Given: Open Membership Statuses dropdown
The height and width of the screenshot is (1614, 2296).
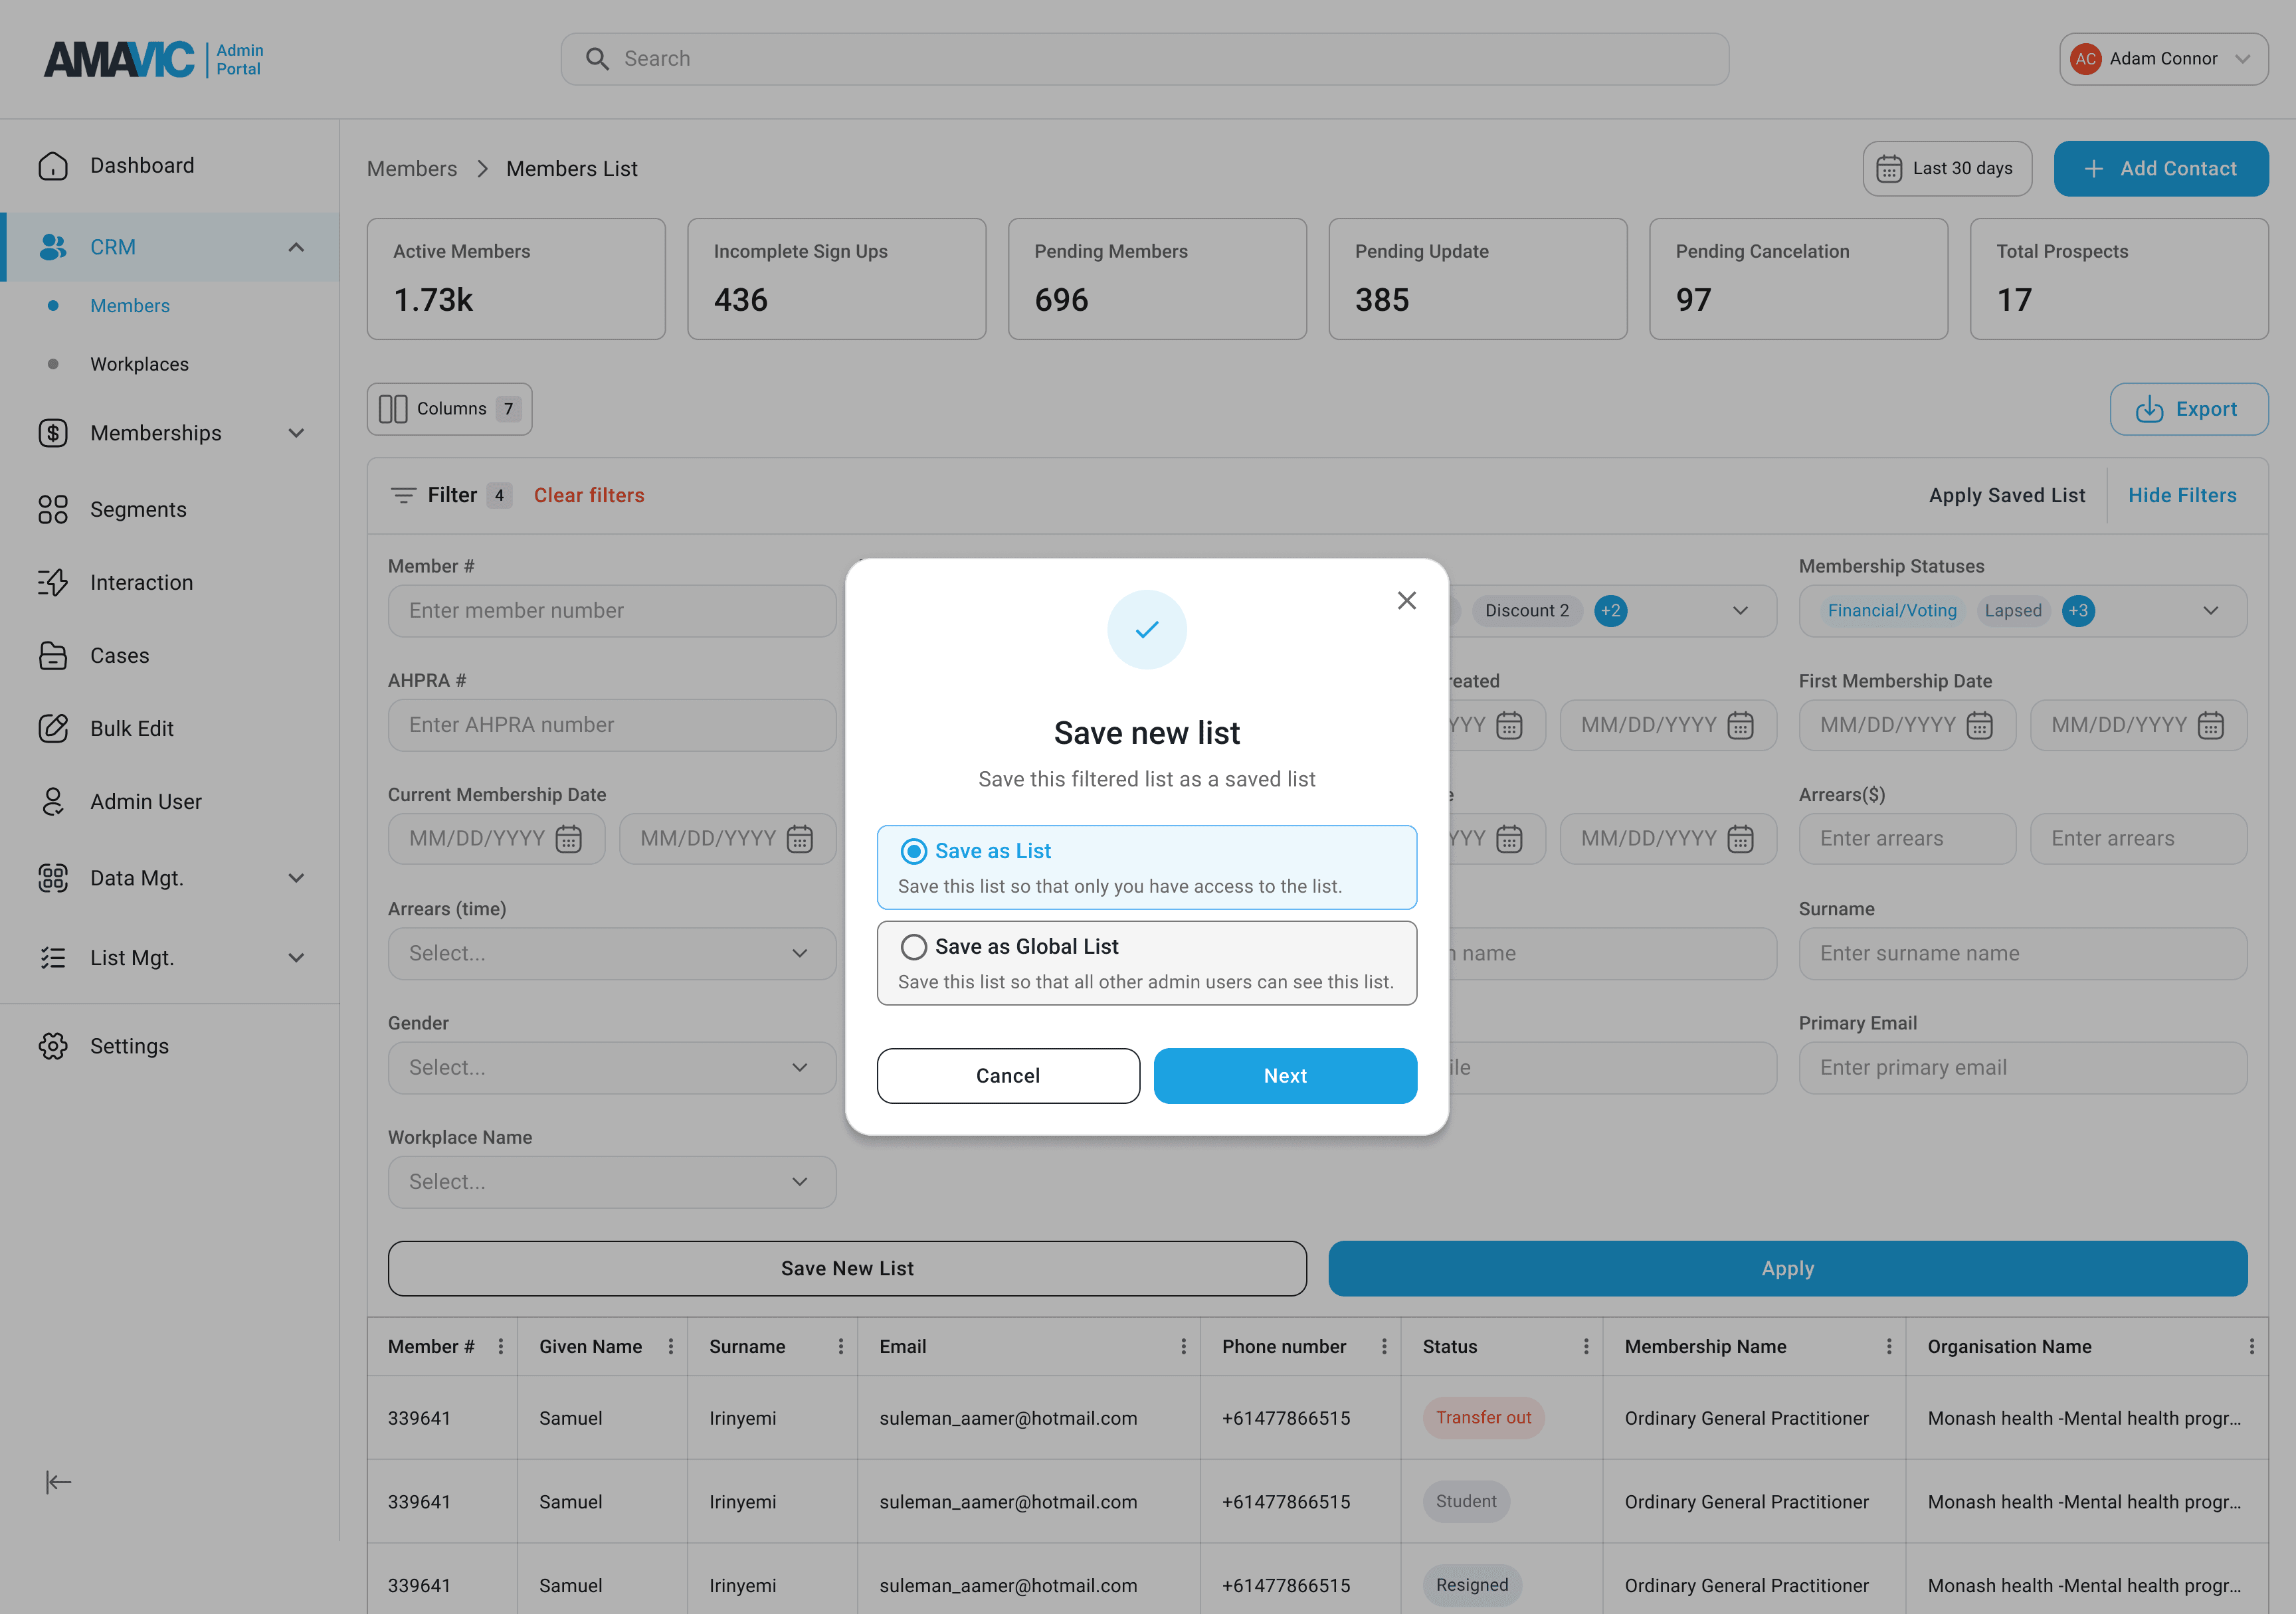Looking at the screenshot, I should pyautogui.click(x=2210, y=611).
